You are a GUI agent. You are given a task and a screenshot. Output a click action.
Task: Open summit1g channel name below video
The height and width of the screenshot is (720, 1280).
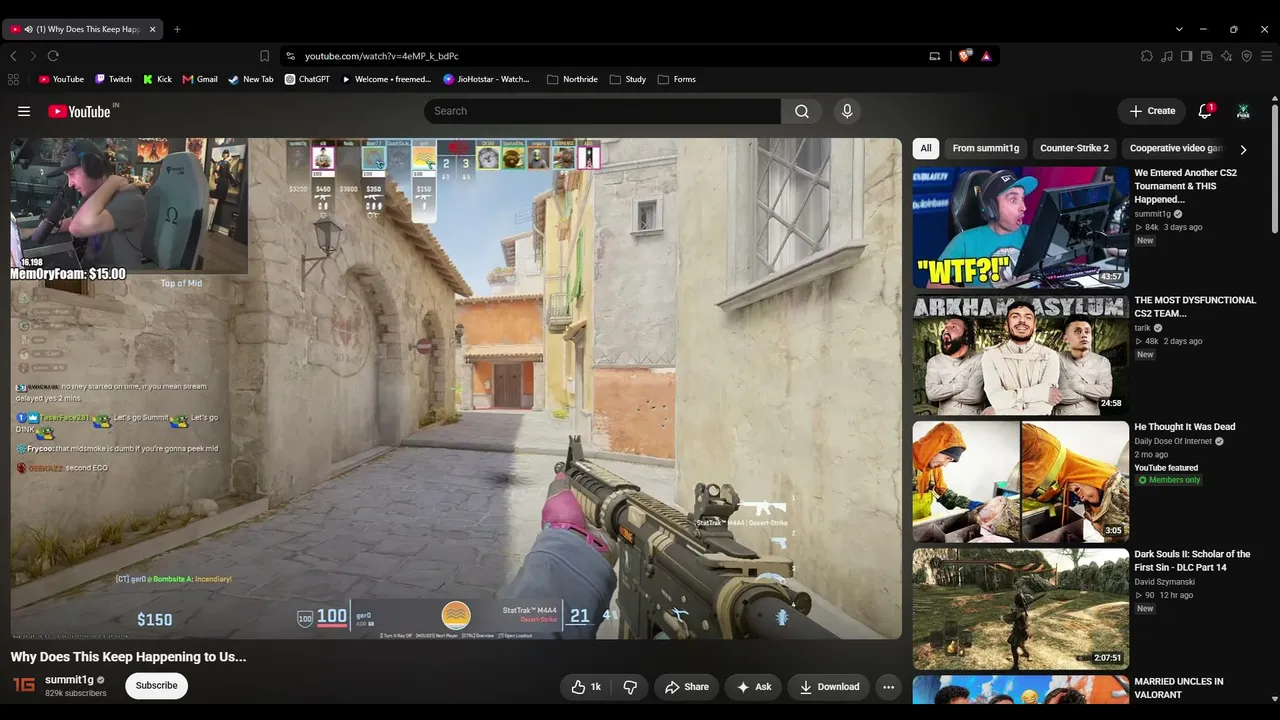[69, 680]
